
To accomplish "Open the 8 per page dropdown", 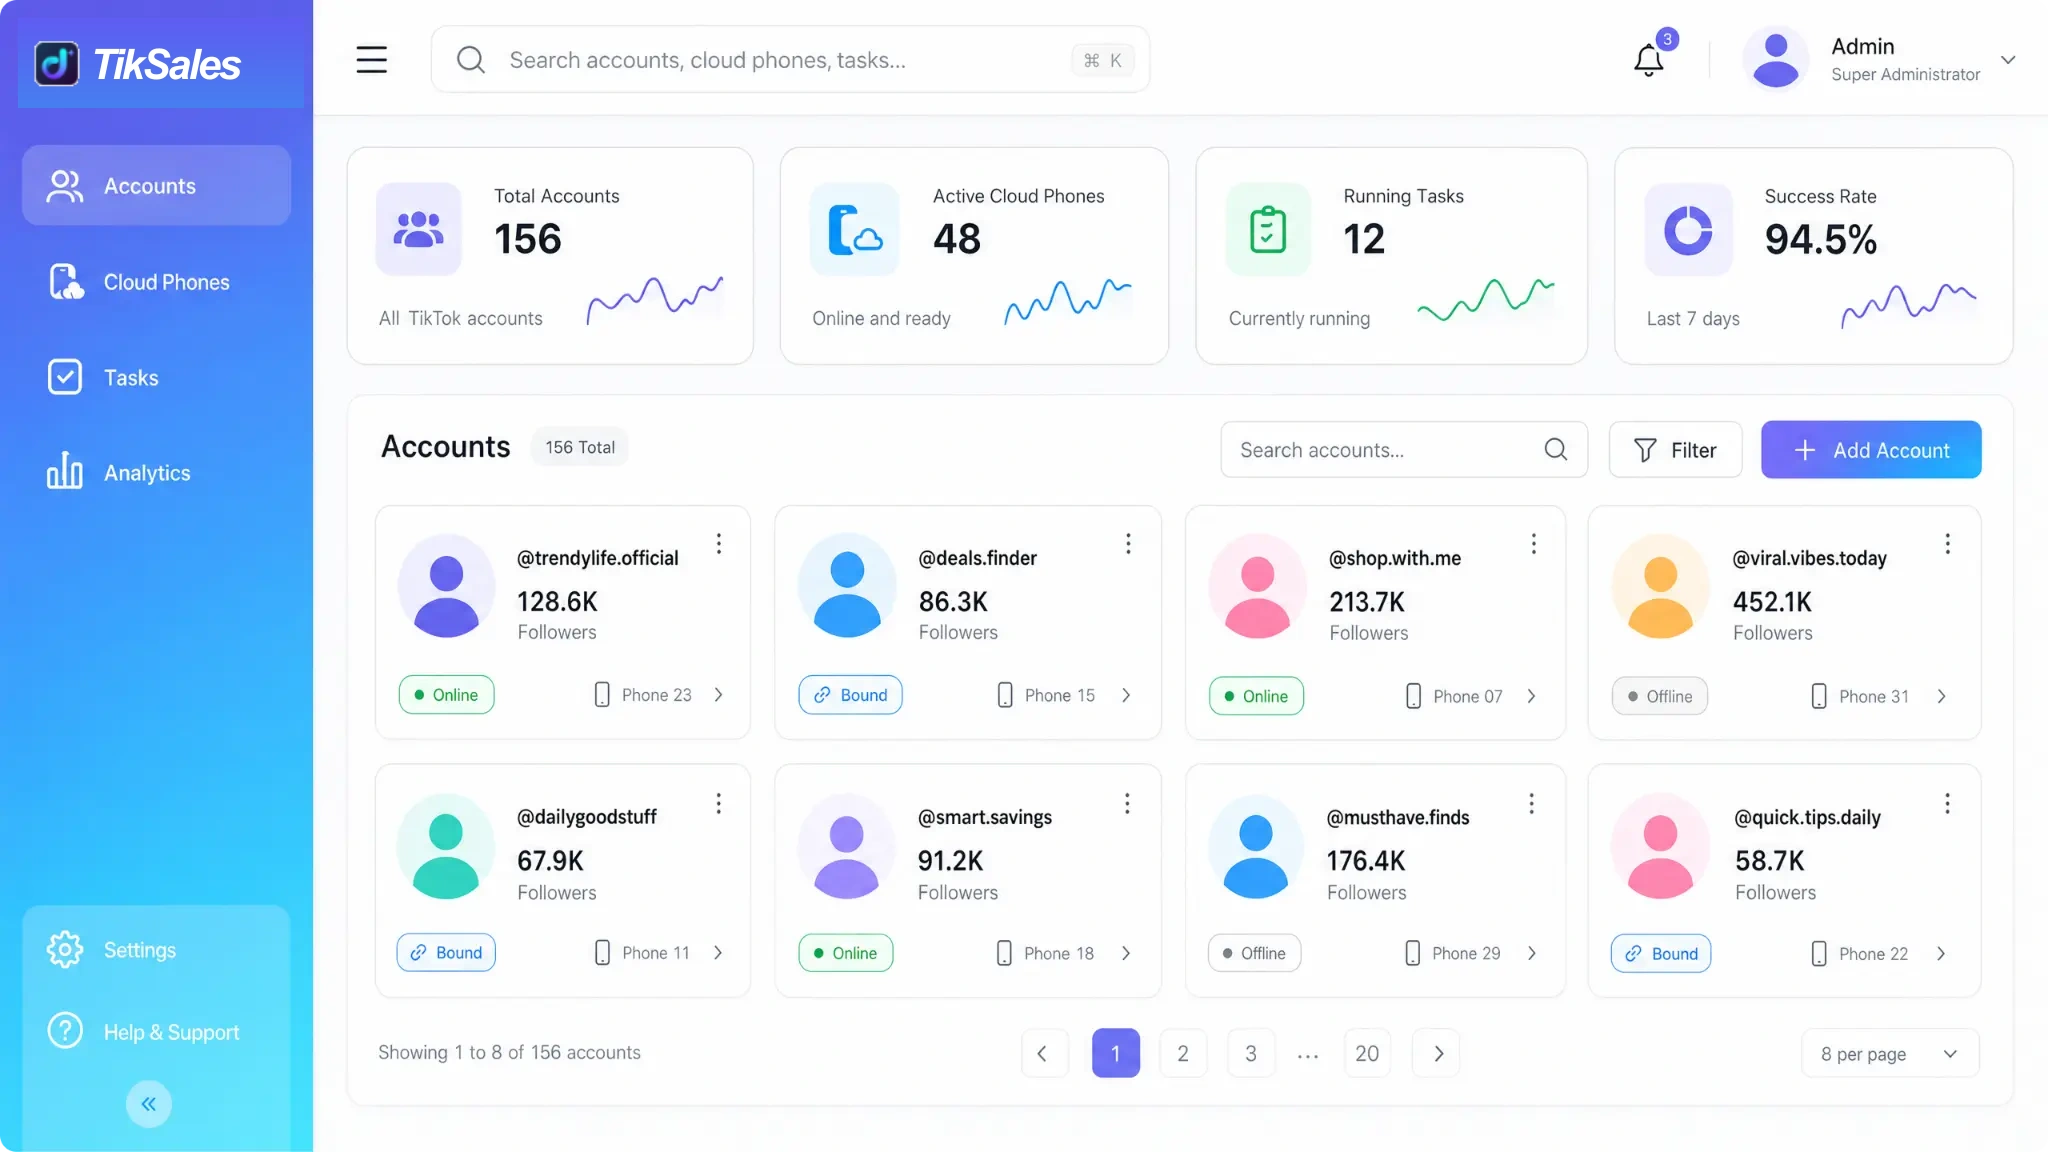I will click(x=1890, y=1054).
